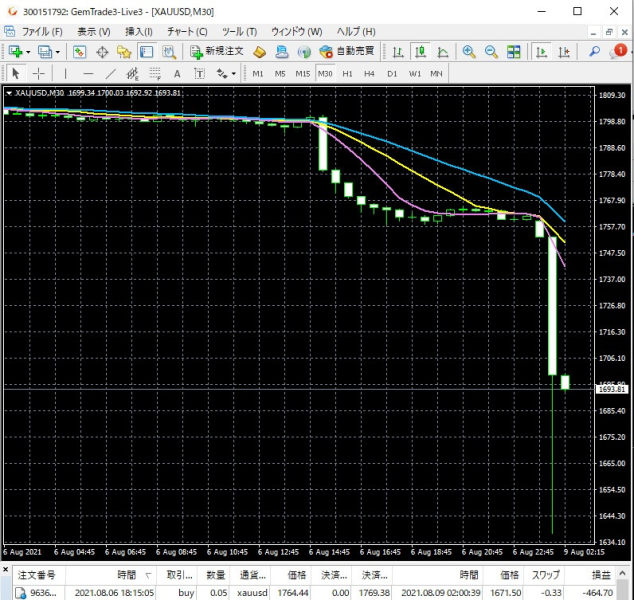Screen dimensions: 634x600
Task: Toggle the Data Window crosshair-target icon
Action: [102, 52]
